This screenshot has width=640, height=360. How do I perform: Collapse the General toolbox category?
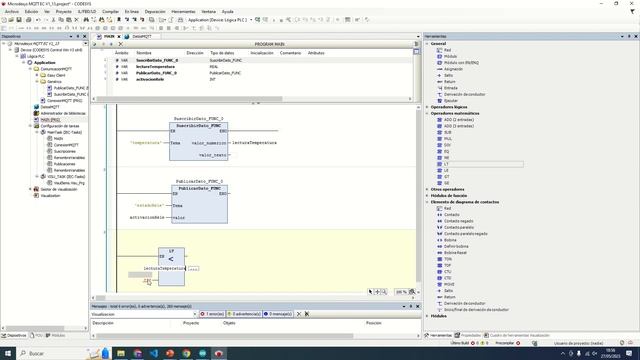(x=427, y=44)
